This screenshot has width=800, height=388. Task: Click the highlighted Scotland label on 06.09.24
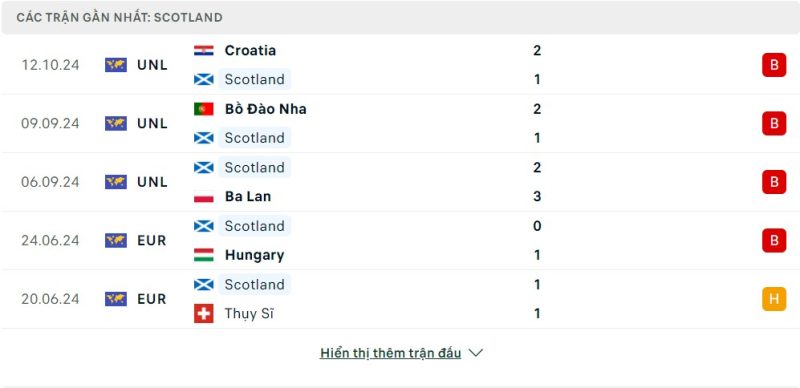pyautogui.click(x=255, y=167)
